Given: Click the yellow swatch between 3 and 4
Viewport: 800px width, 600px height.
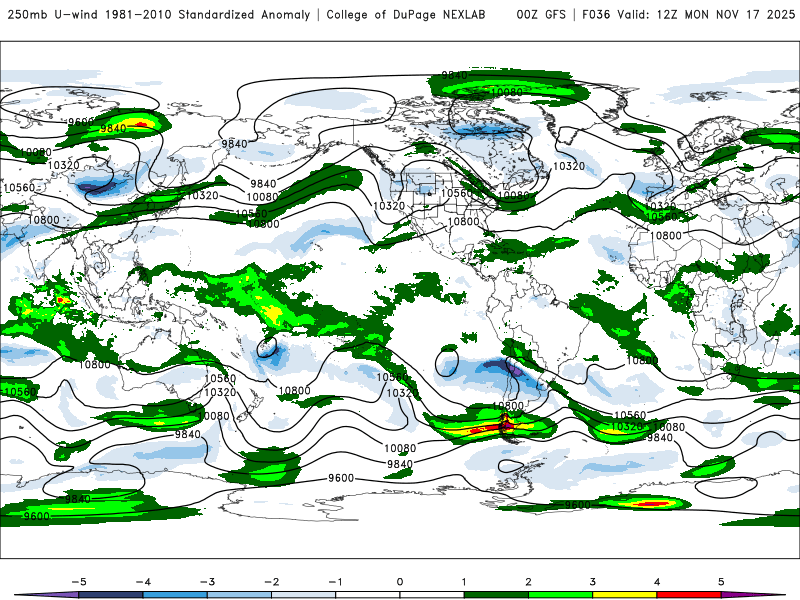Looking at the screenshot, I should click(625, 595).
